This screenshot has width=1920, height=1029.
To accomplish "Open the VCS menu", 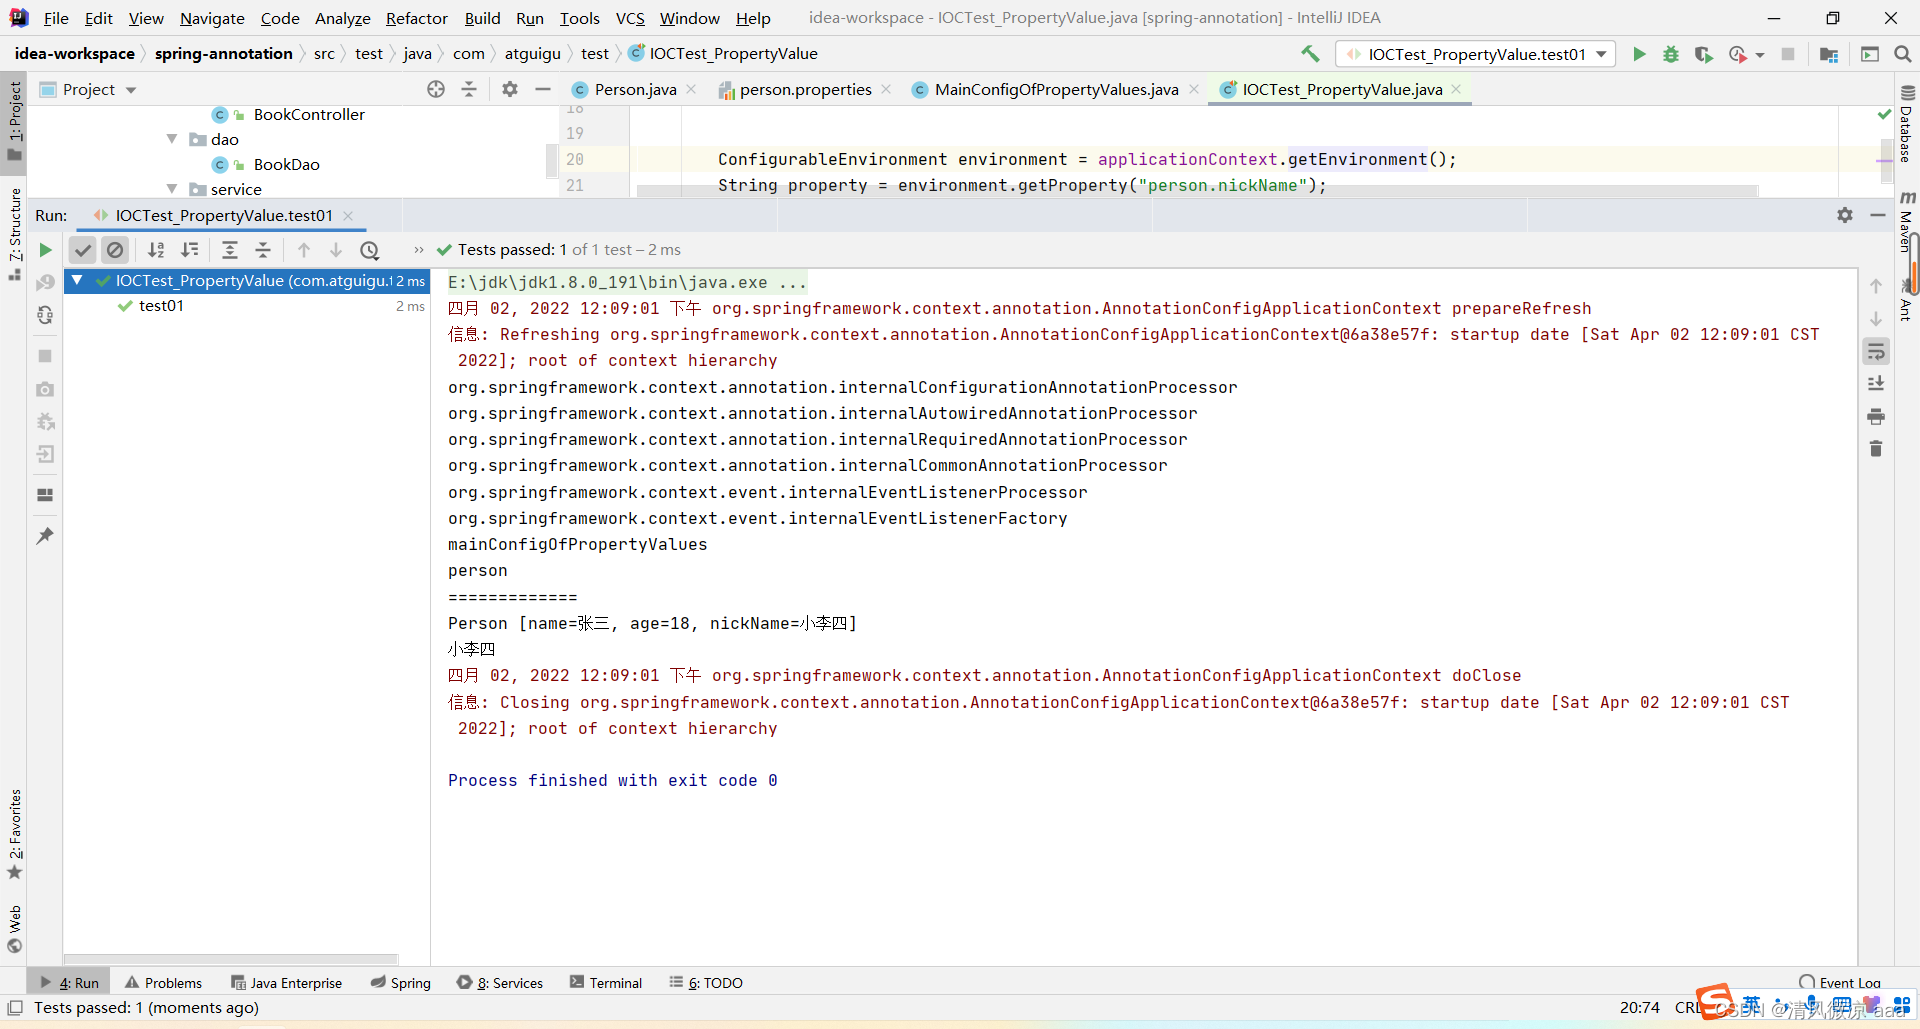I will point(630,18).
